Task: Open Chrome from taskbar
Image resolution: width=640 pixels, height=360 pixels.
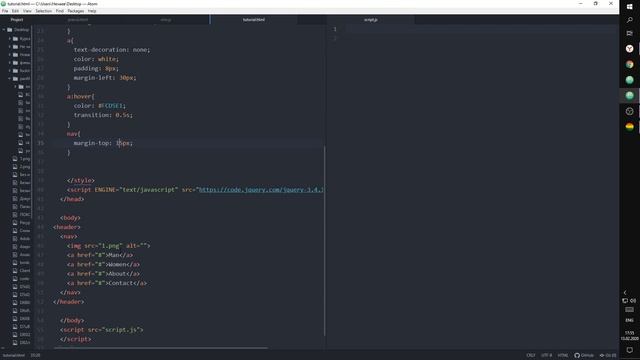Action: [629, 64]
